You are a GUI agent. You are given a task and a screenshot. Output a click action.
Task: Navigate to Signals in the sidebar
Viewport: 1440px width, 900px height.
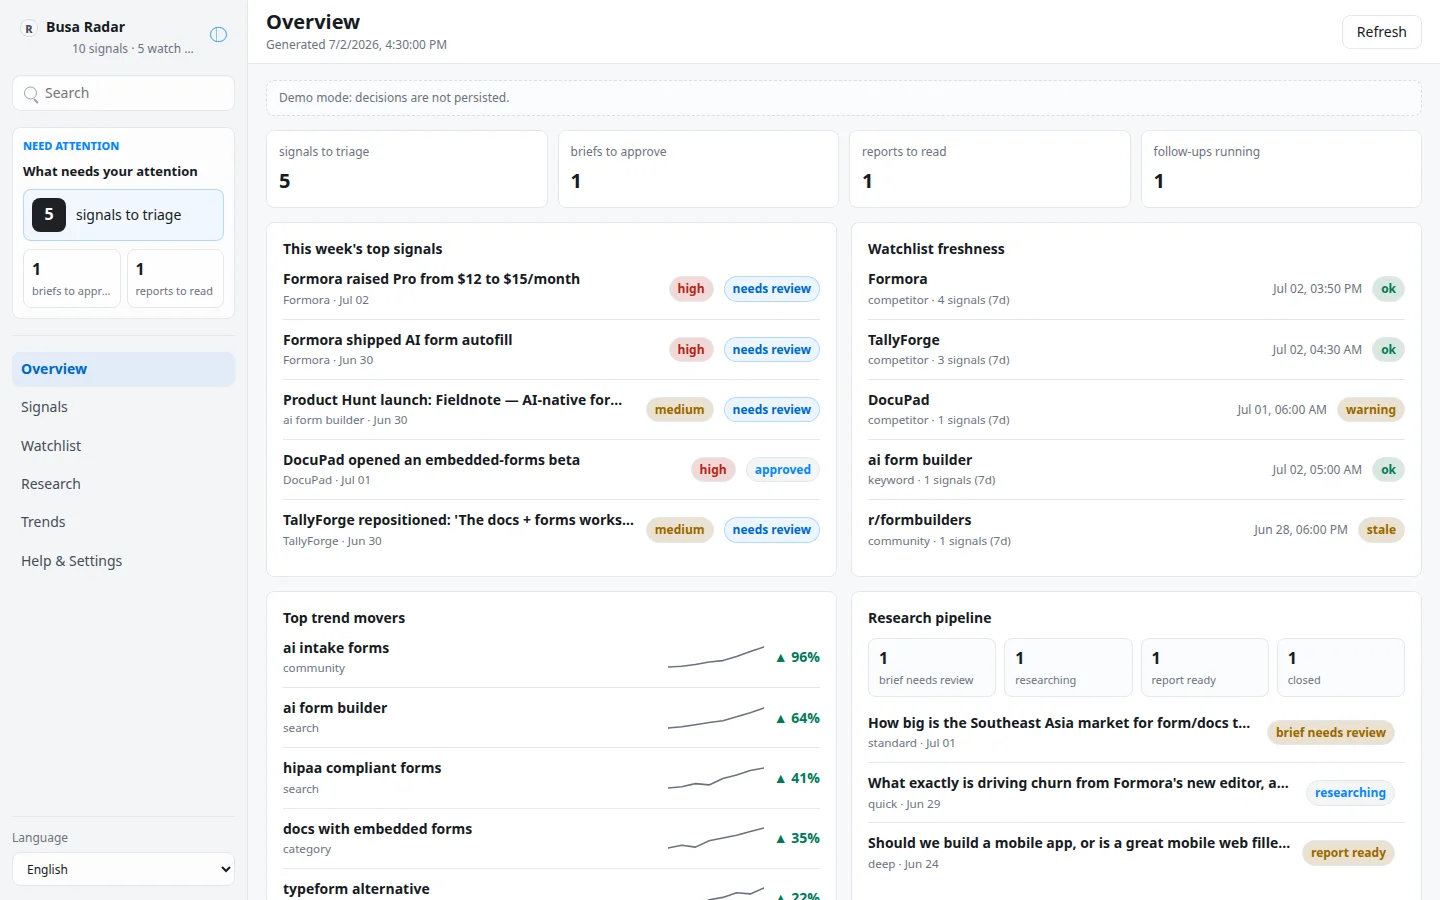click(x=124, y=407)
